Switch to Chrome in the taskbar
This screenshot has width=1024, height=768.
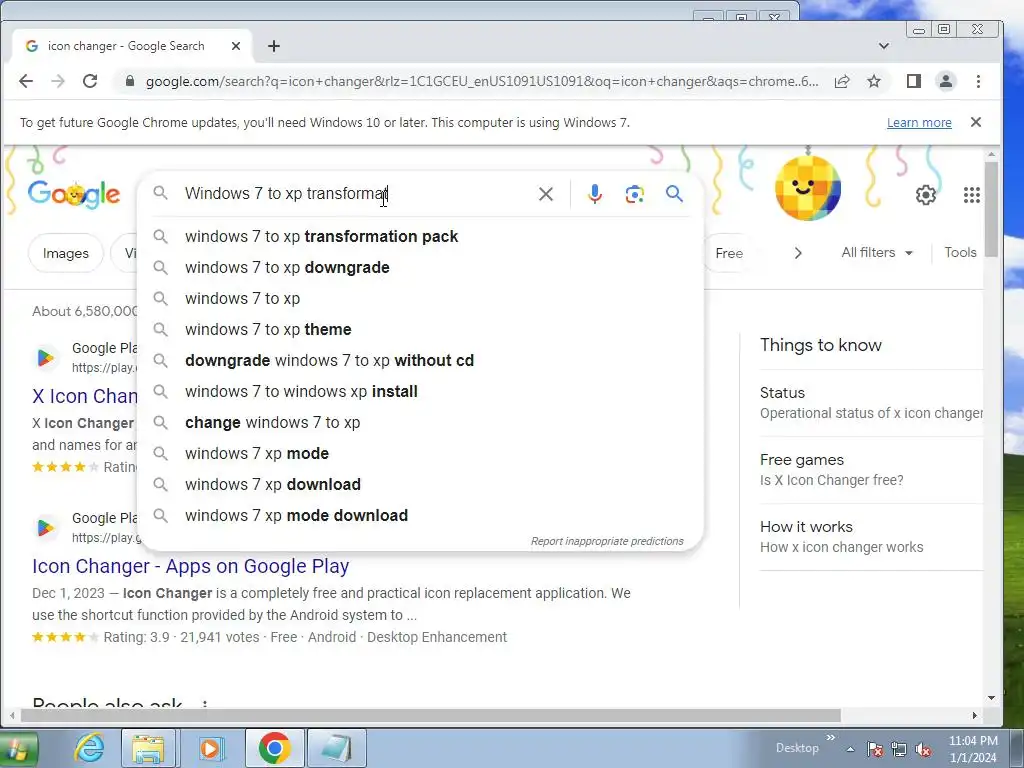274,748
